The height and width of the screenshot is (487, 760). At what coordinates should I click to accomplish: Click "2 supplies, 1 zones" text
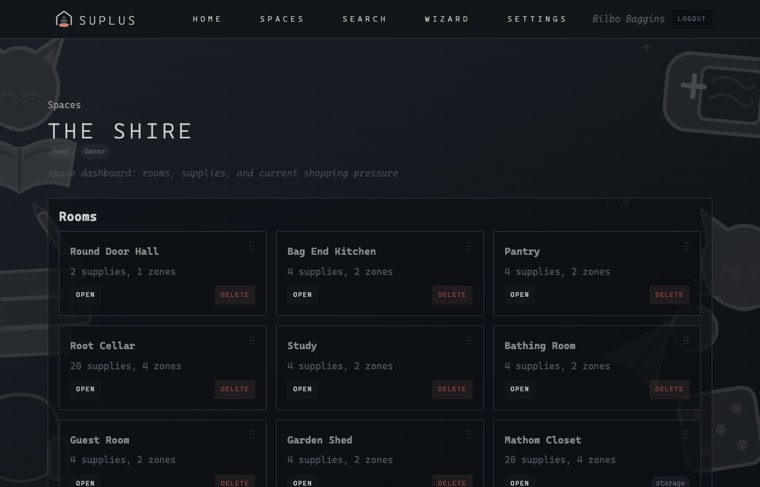(x=123, y=272)
